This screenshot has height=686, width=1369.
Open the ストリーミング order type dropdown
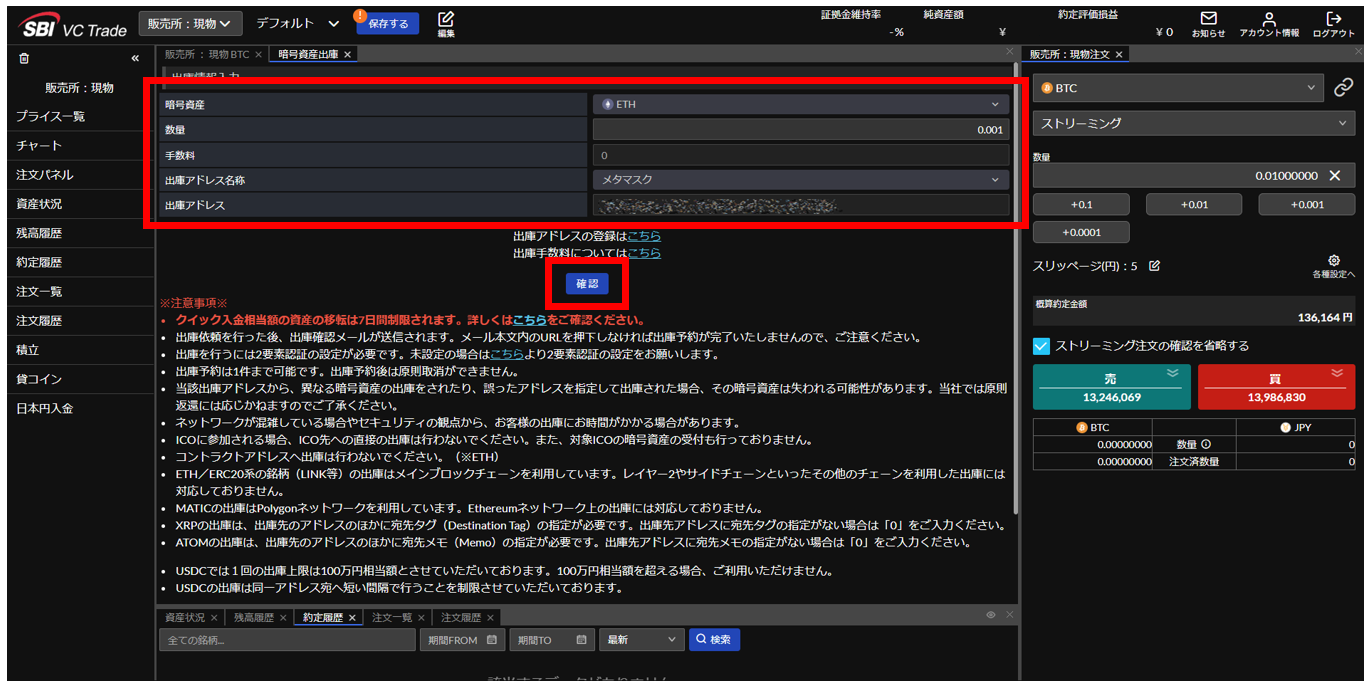coord(1194,124)
